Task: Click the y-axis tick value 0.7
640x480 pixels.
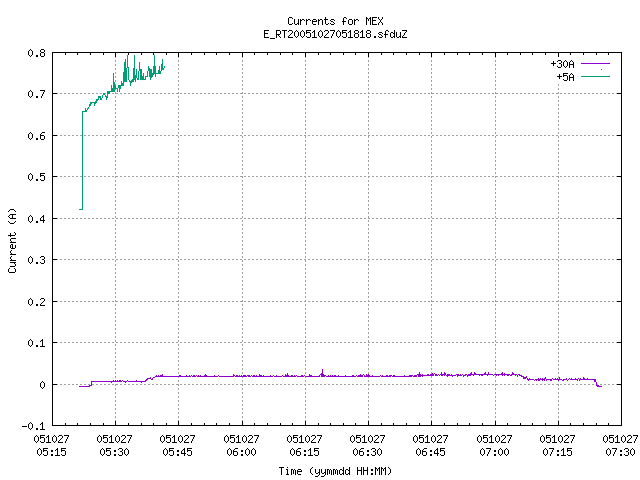Action: (x=36, y=94)
